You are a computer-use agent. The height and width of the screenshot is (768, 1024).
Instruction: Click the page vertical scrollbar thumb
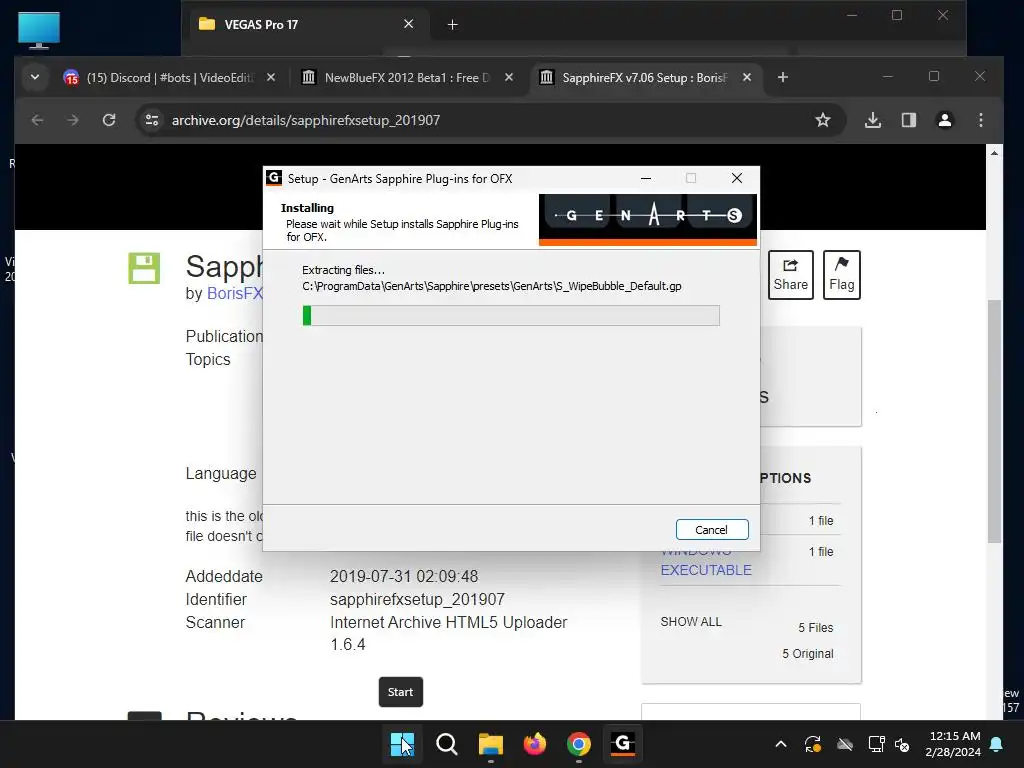994,421
